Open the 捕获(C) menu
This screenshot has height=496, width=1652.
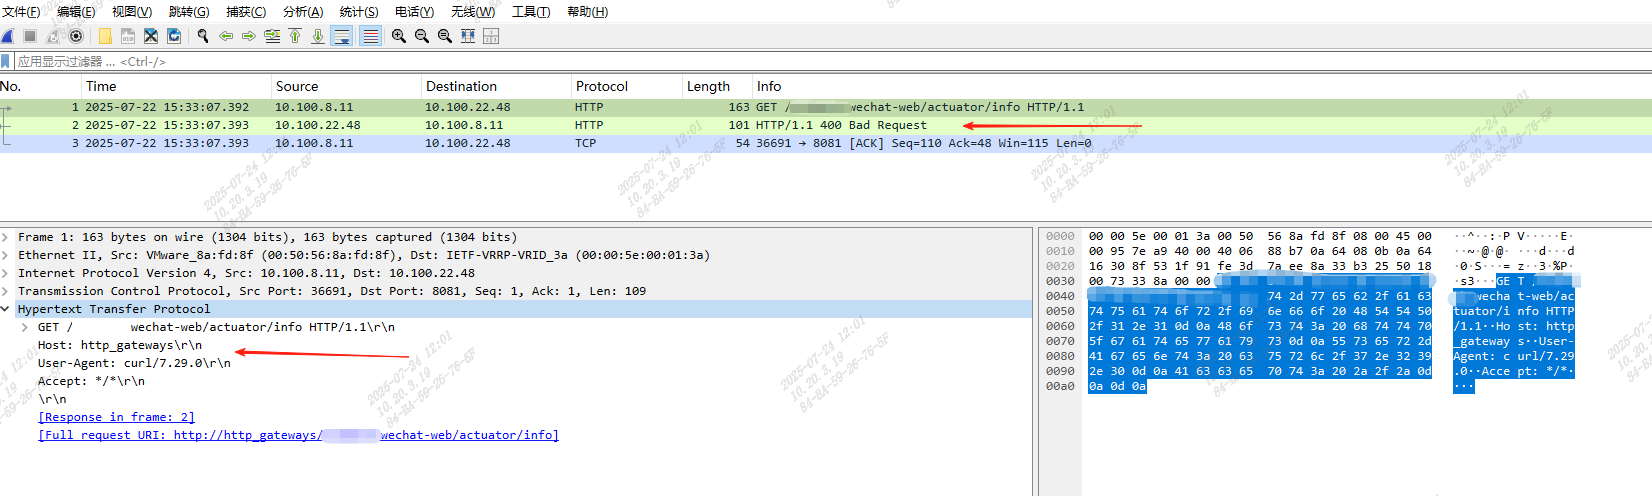tap(246, 12)
